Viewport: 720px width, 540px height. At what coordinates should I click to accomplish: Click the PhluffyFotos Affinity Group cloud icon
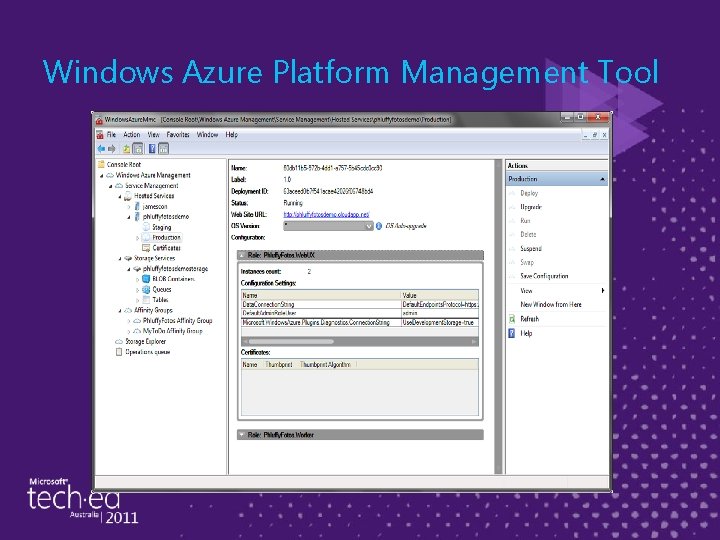pos(137,321)
